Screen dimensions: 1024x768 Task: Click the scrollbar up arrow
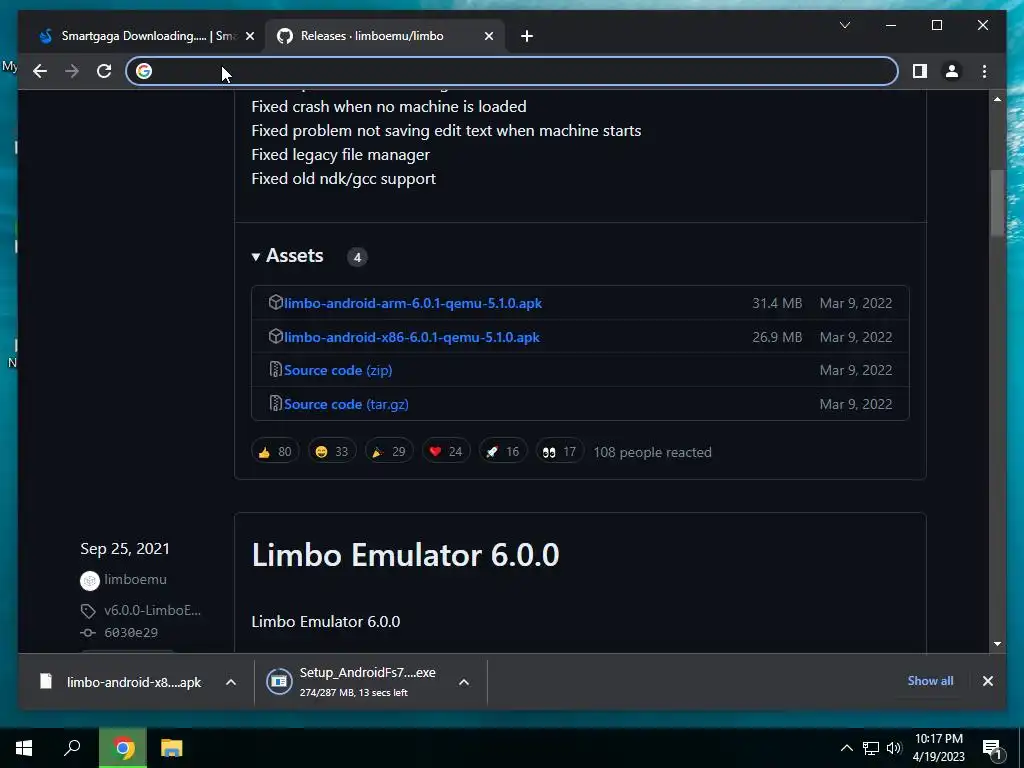[x=997, y=99]
